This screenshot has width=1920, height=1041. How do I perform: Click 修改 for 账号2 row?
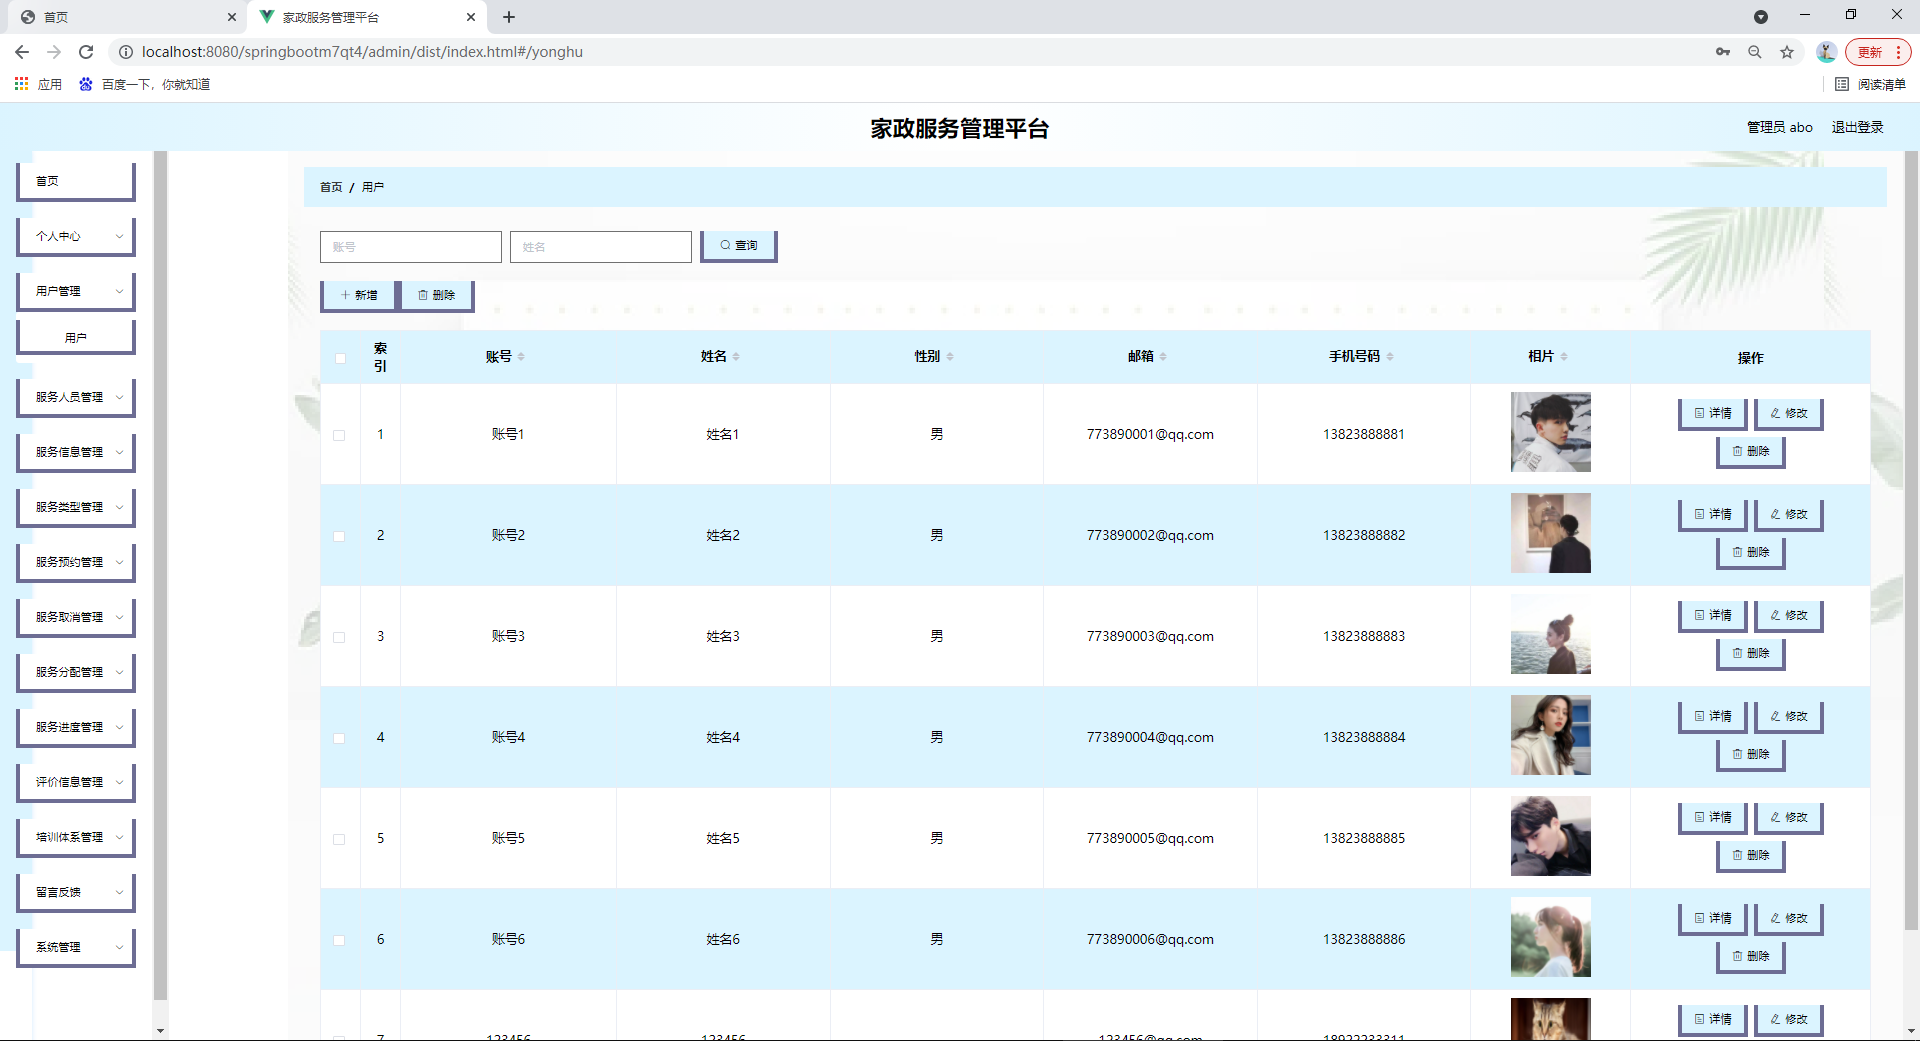click(x=1789, y=515)
